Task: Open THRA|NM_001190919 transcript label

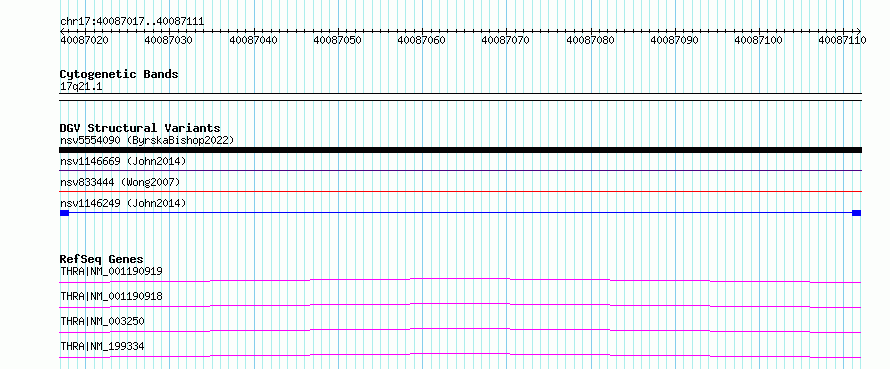Action: [x=111, y=271]
